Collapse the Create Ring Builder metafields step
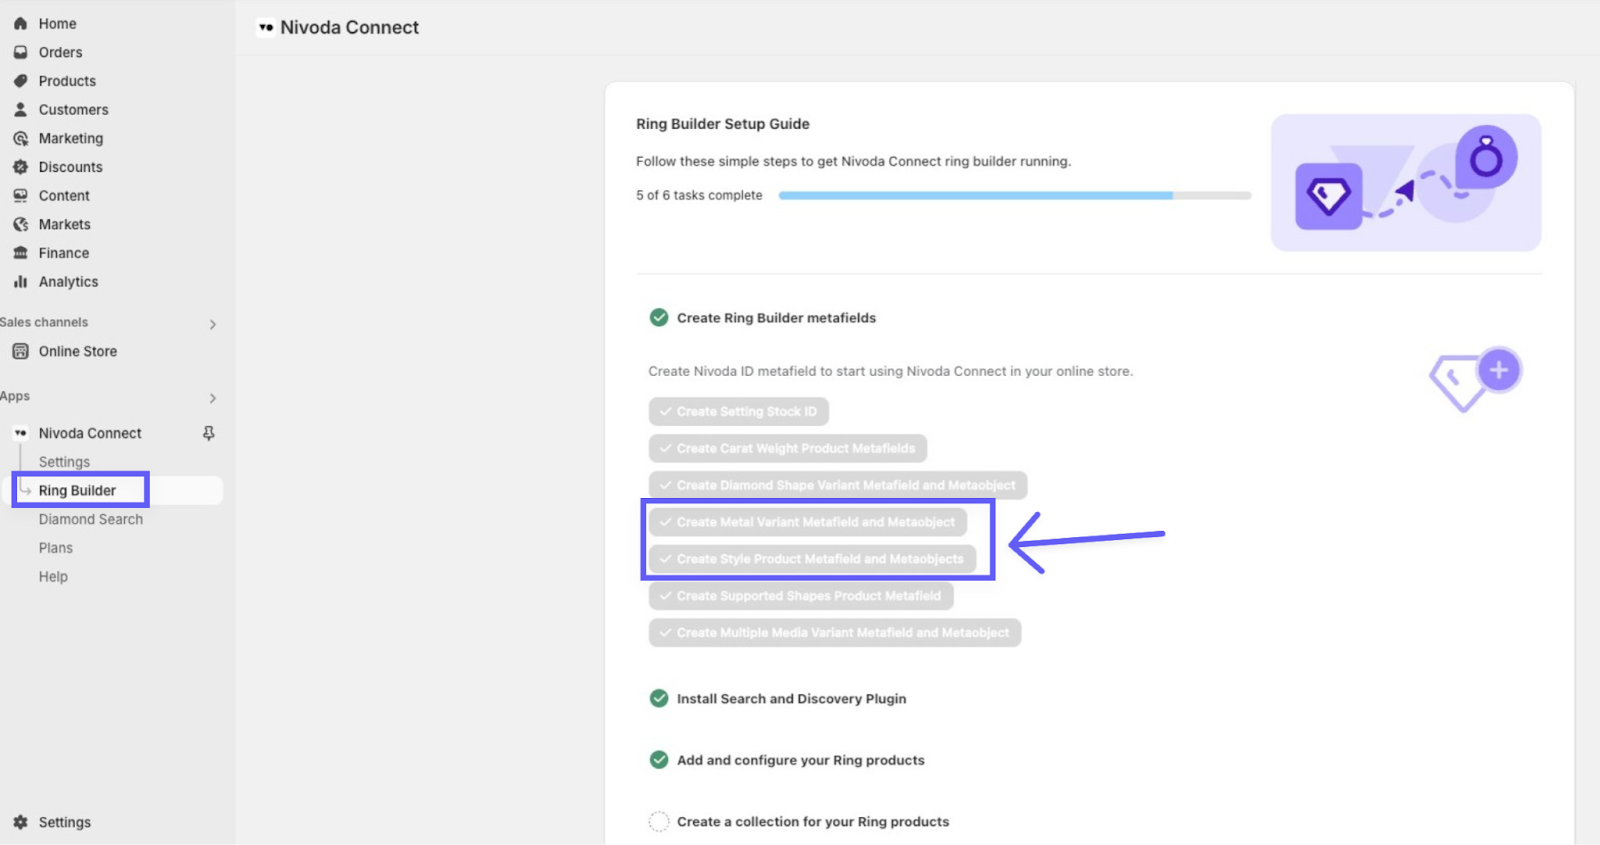 point(776,318)
